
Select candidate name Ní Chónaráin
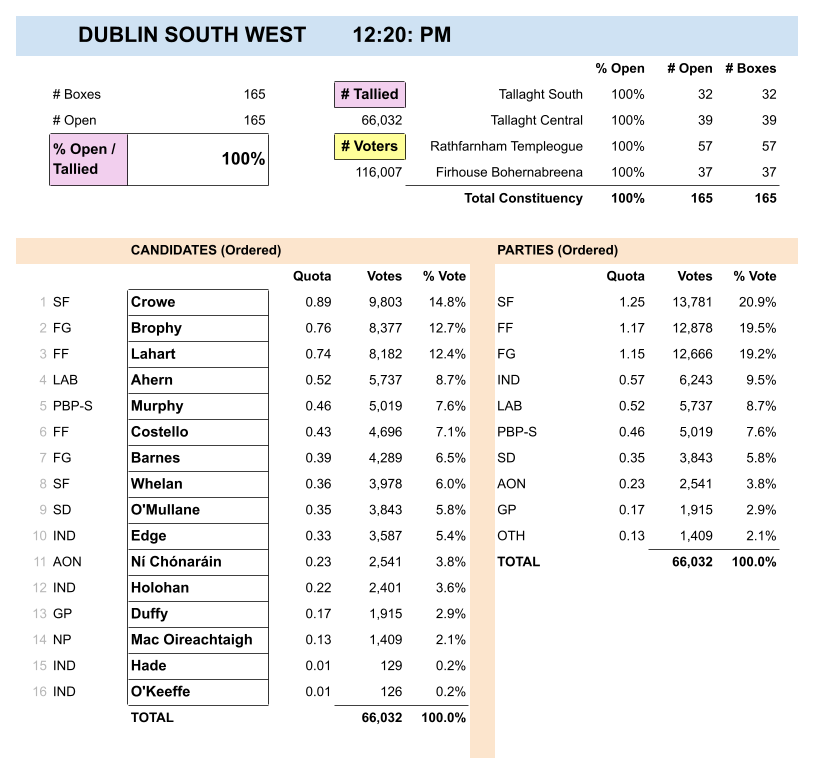tap(176, 562)
